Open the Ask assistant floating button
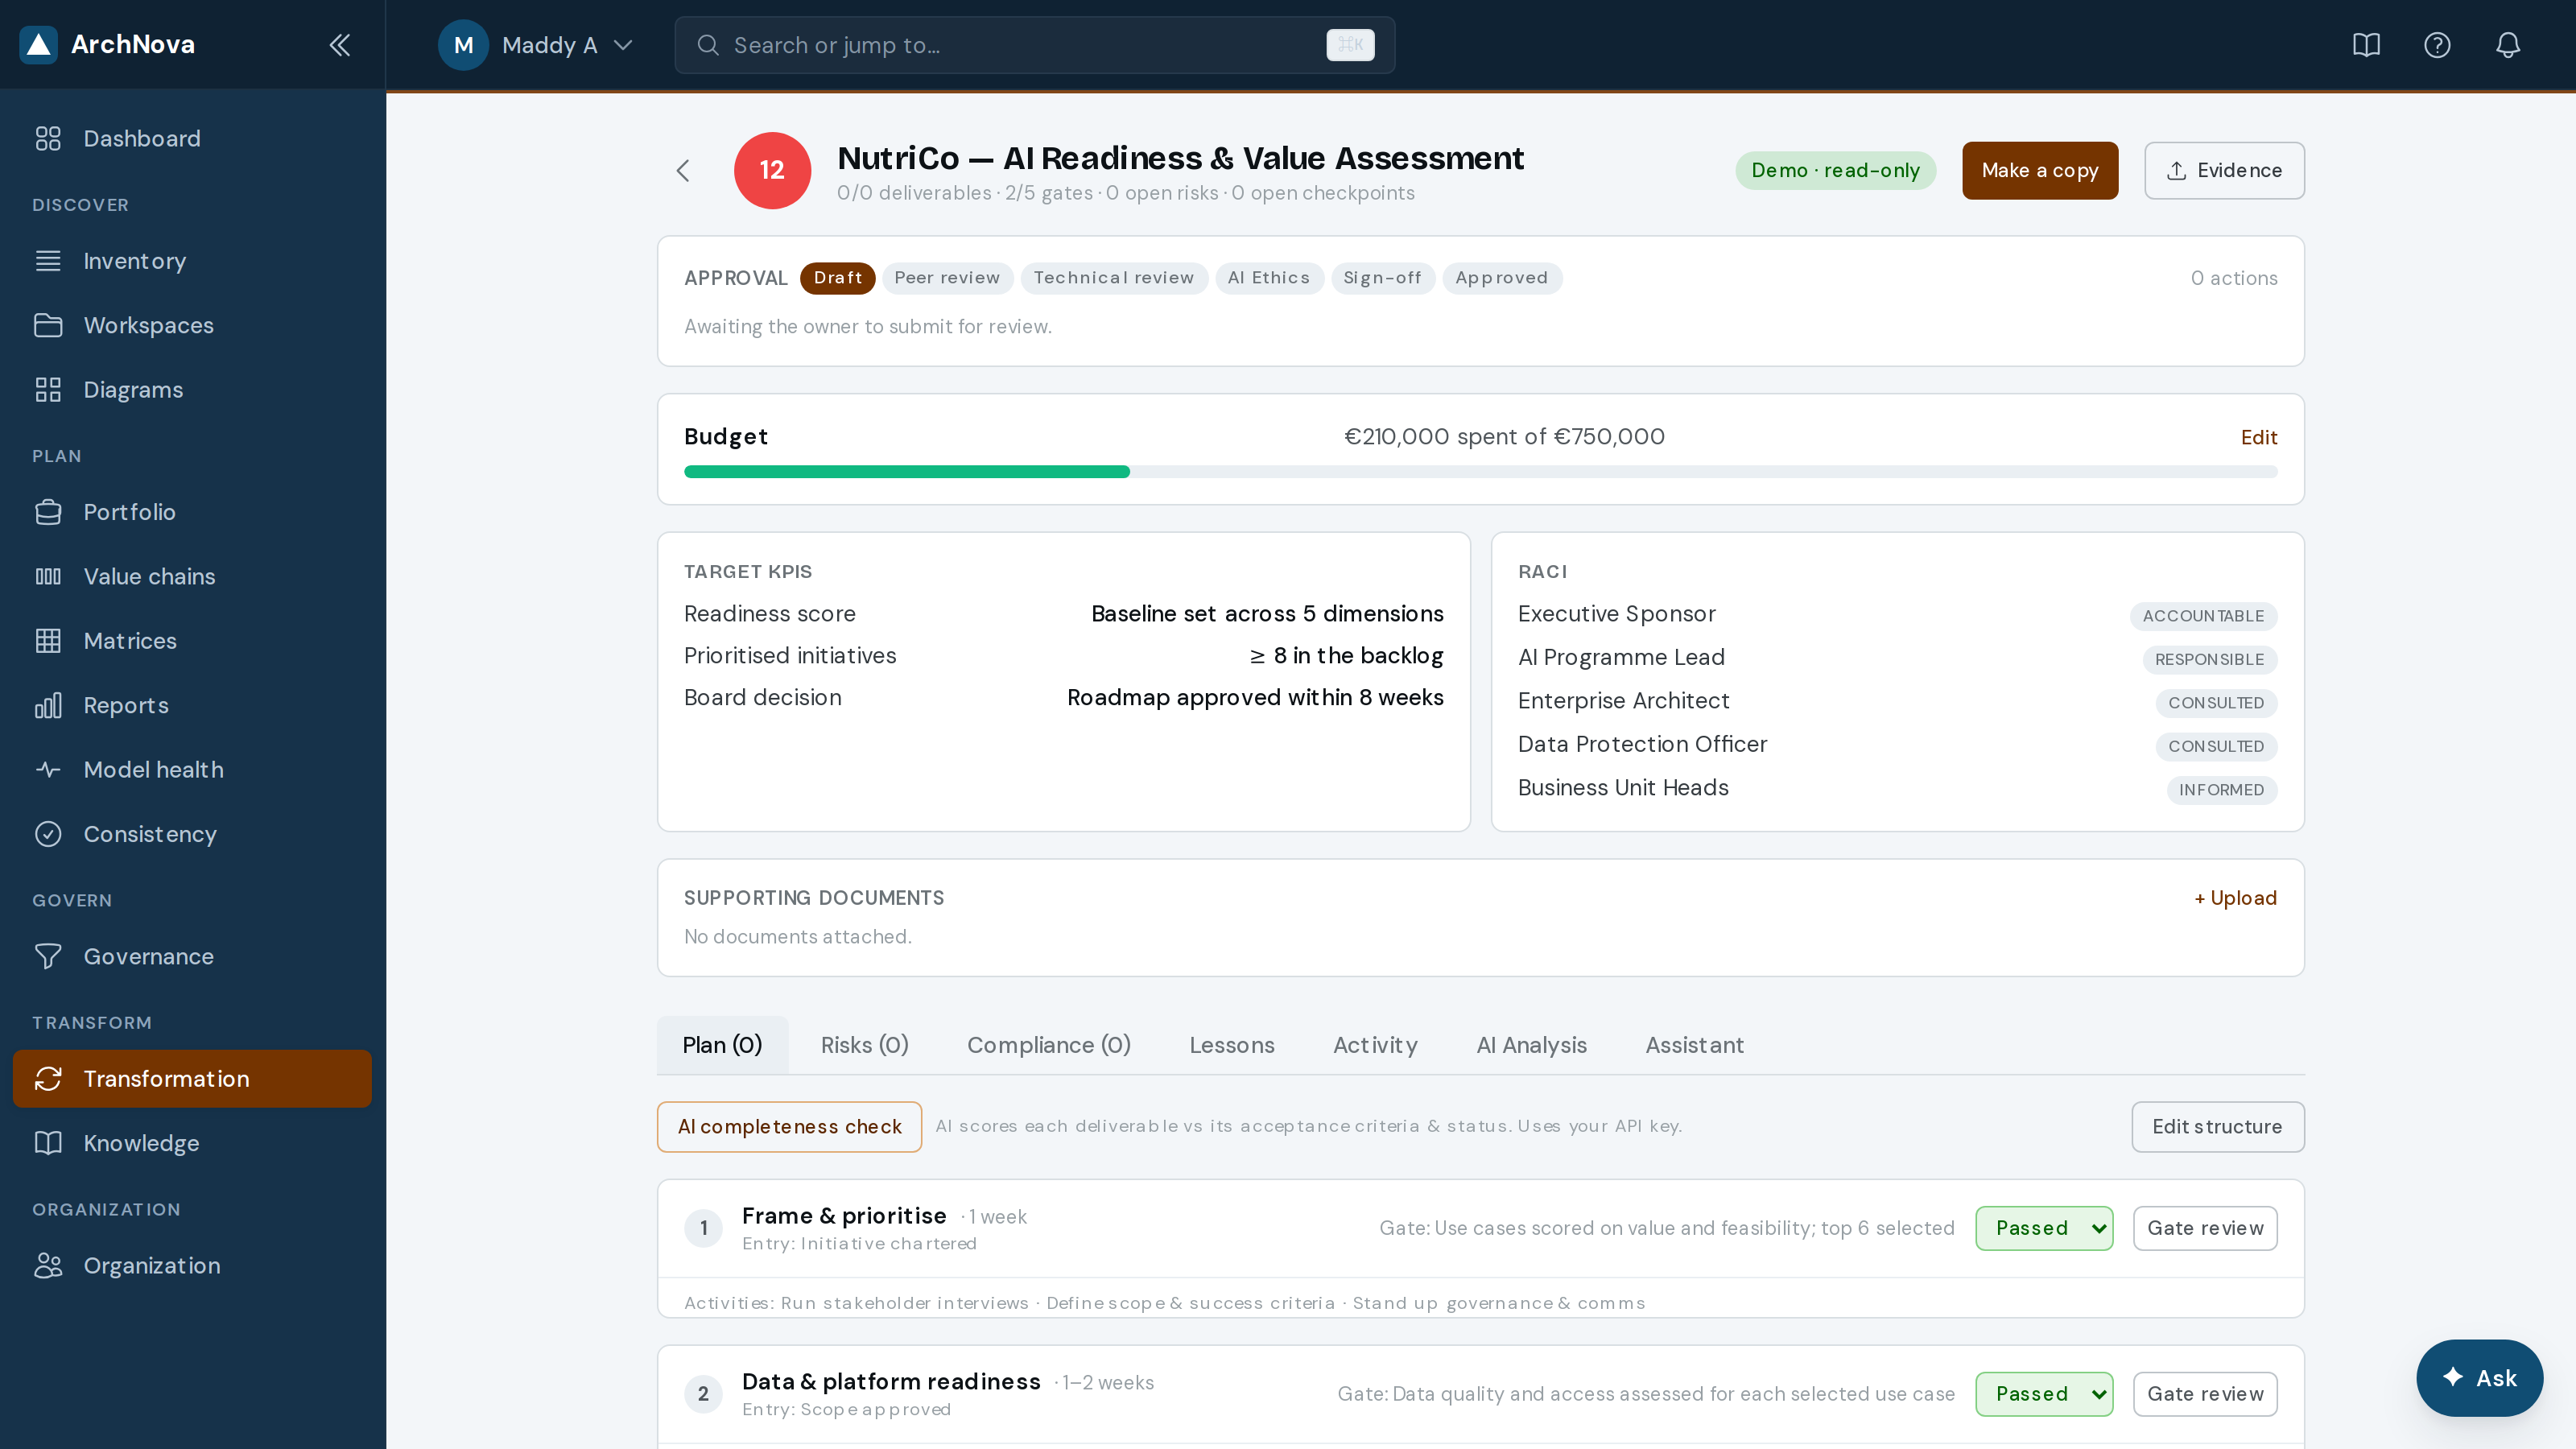 coord(2479,1378)
